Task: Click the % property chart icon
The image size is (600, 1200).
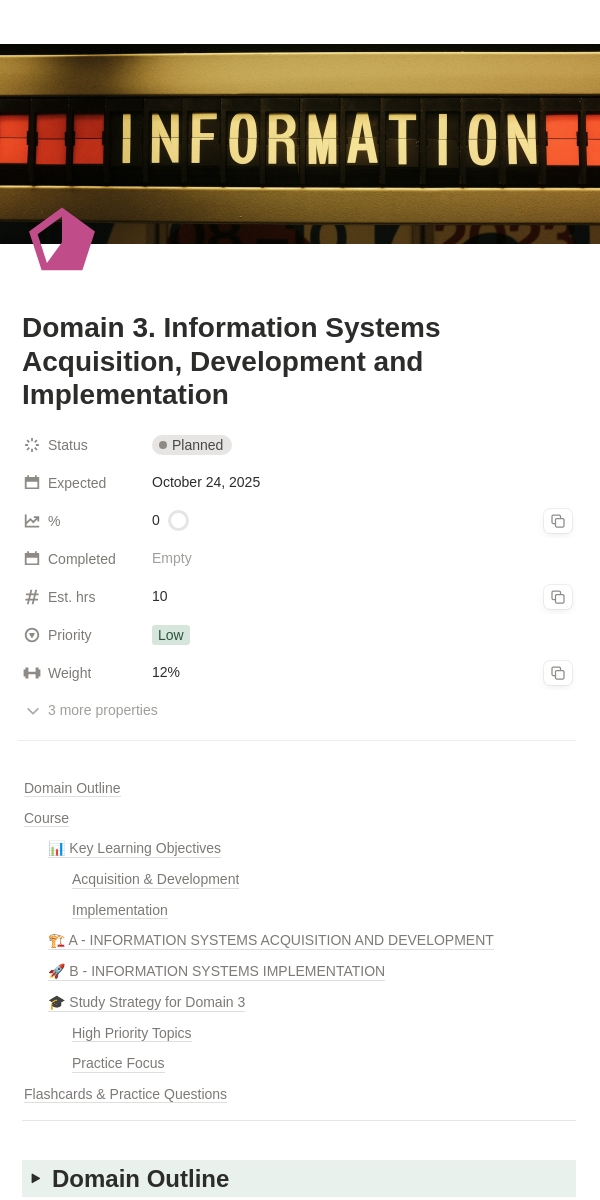Action: (x=32, y=521)
